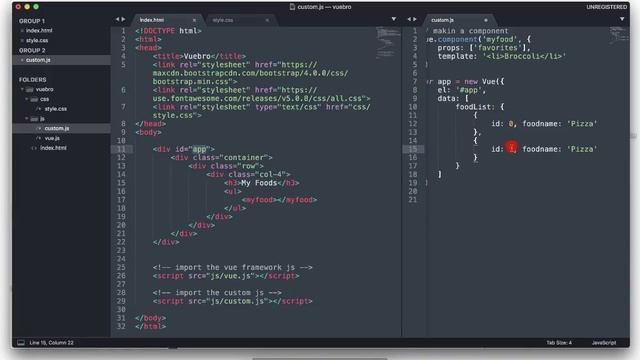Click id value 0 on line 12
The height and width of the screenshot is (360, 640).
pyautogui.click(x=511, y=124)
